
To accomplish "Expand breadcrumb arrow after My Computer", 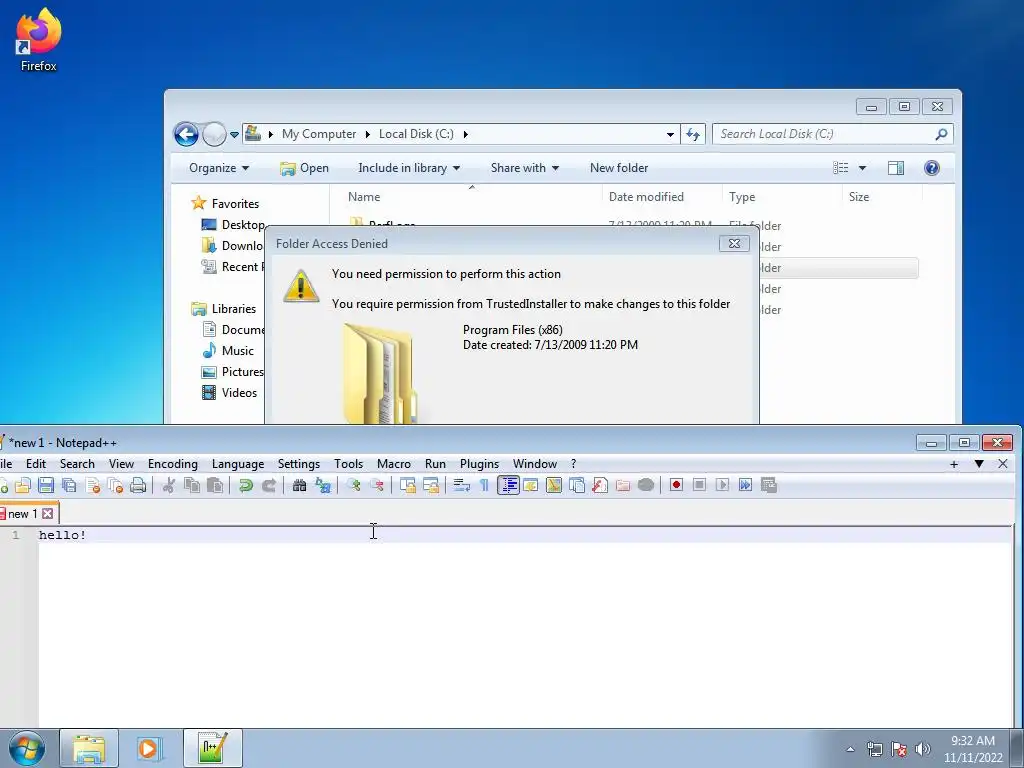I will pos(367,135).
